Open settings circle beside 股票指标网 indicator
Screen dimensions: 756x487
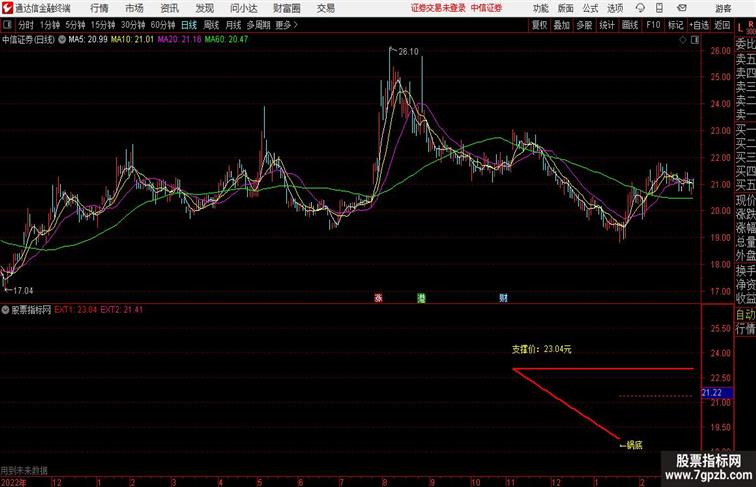(5, 310)
